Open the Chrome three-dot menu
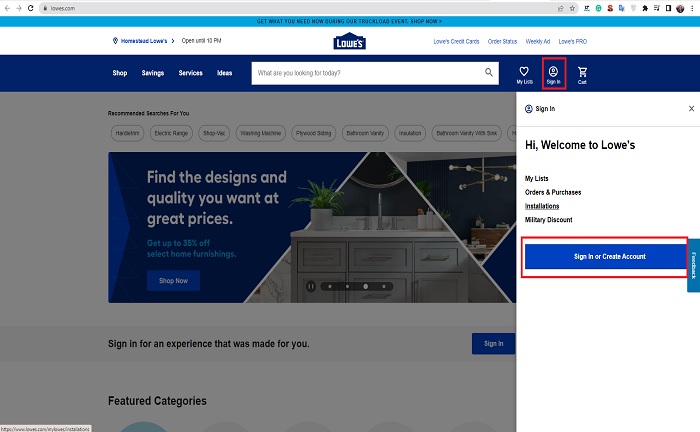The height and width of the screenshot is (432, 700). (693, 8)
